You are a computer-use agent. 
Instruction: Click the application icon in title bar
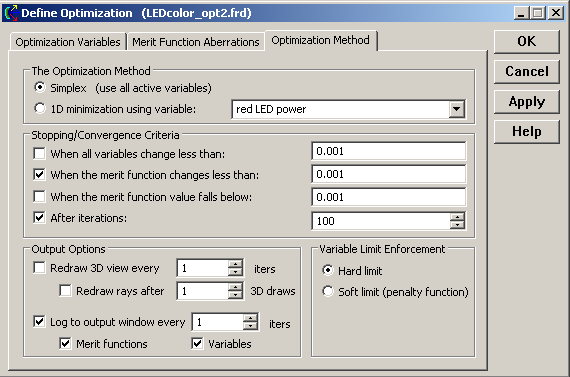tap(11, 13)
